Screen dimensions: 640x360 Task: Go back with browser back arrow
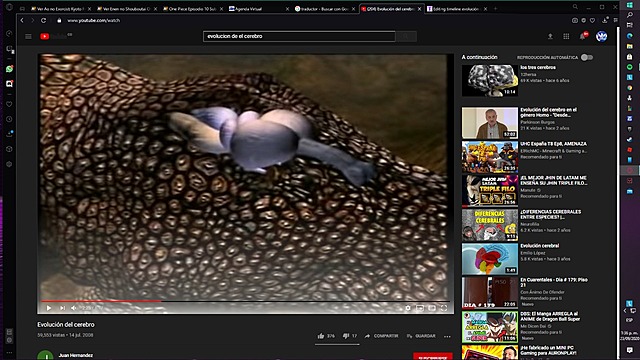pos(22,20)
